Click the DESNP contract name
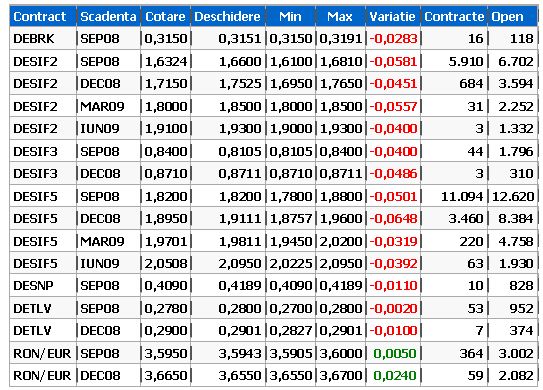The width and height of the screenshot is (543, 390). click(x=33, y=286)
